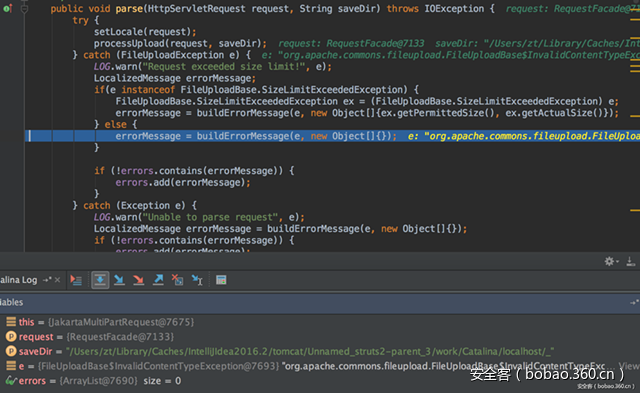
Task: Select the 'this' variable row
Action: 320,322
